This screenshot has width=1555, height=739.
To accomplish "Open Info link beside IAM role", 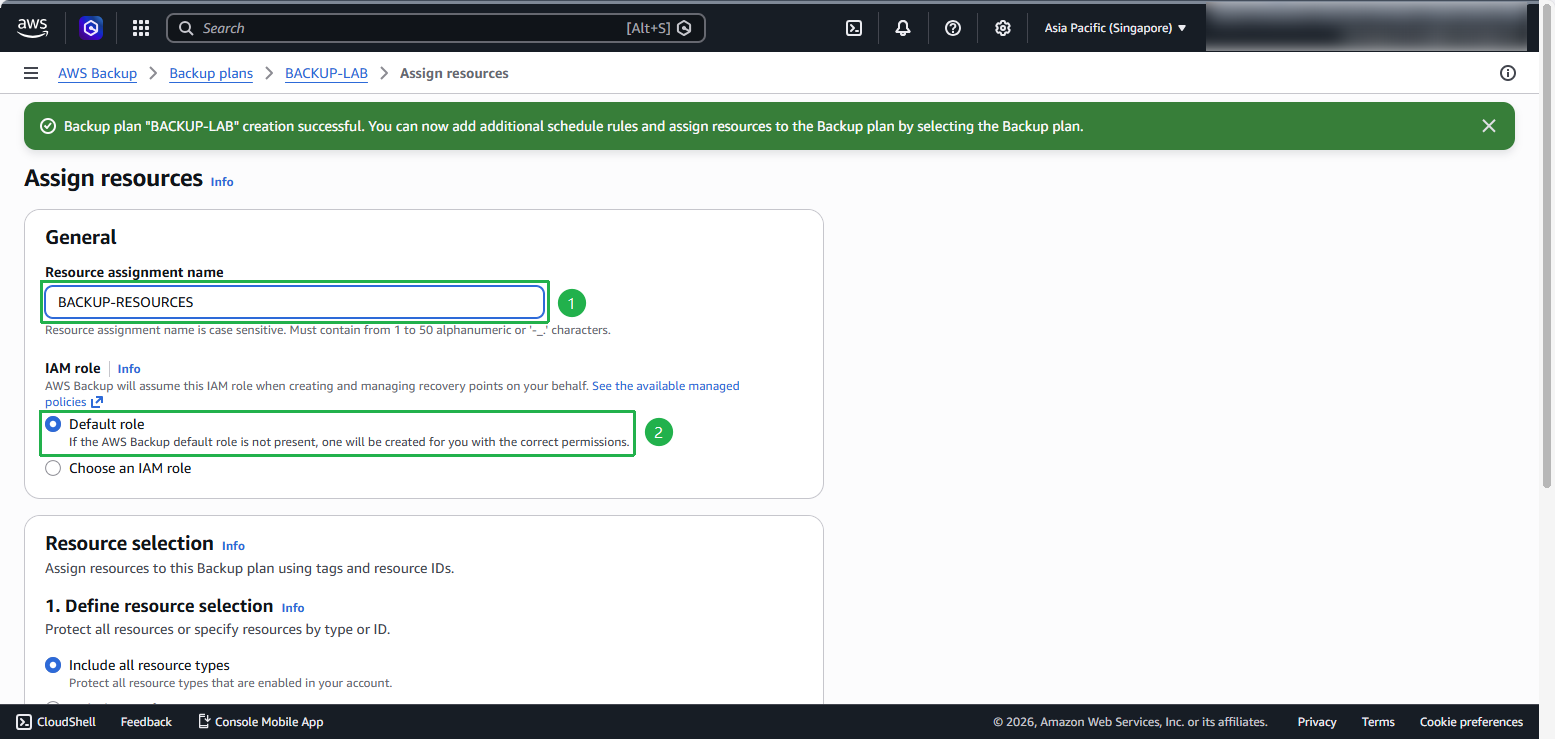I will [129, 369].
